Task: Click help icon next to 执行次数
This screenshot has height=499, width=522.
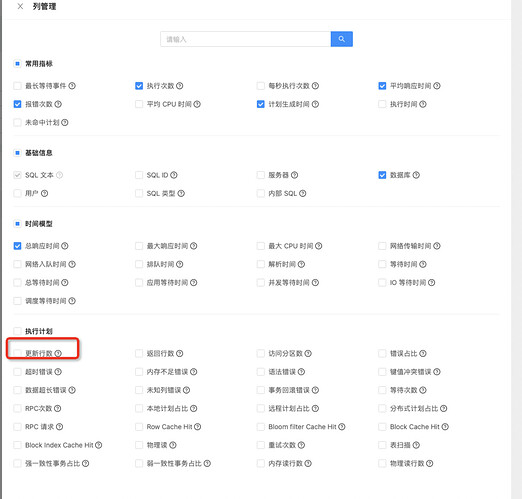Action: (x=180, y=86)
